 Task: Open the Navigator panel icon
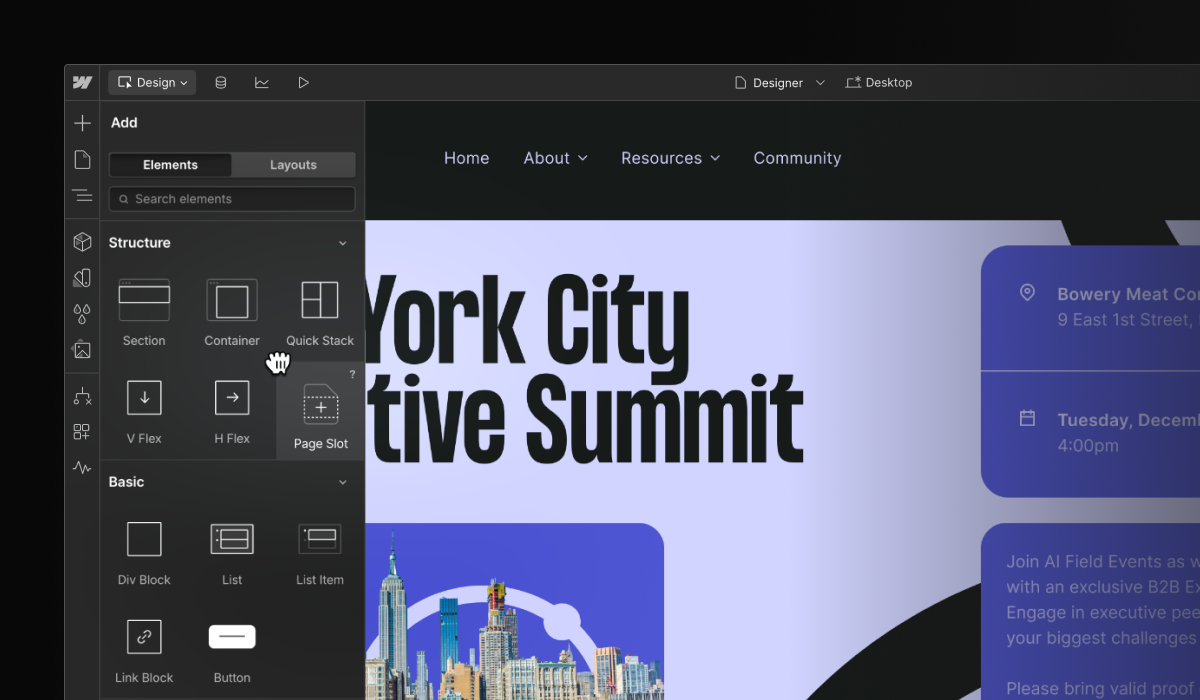(x=83, y=195)
